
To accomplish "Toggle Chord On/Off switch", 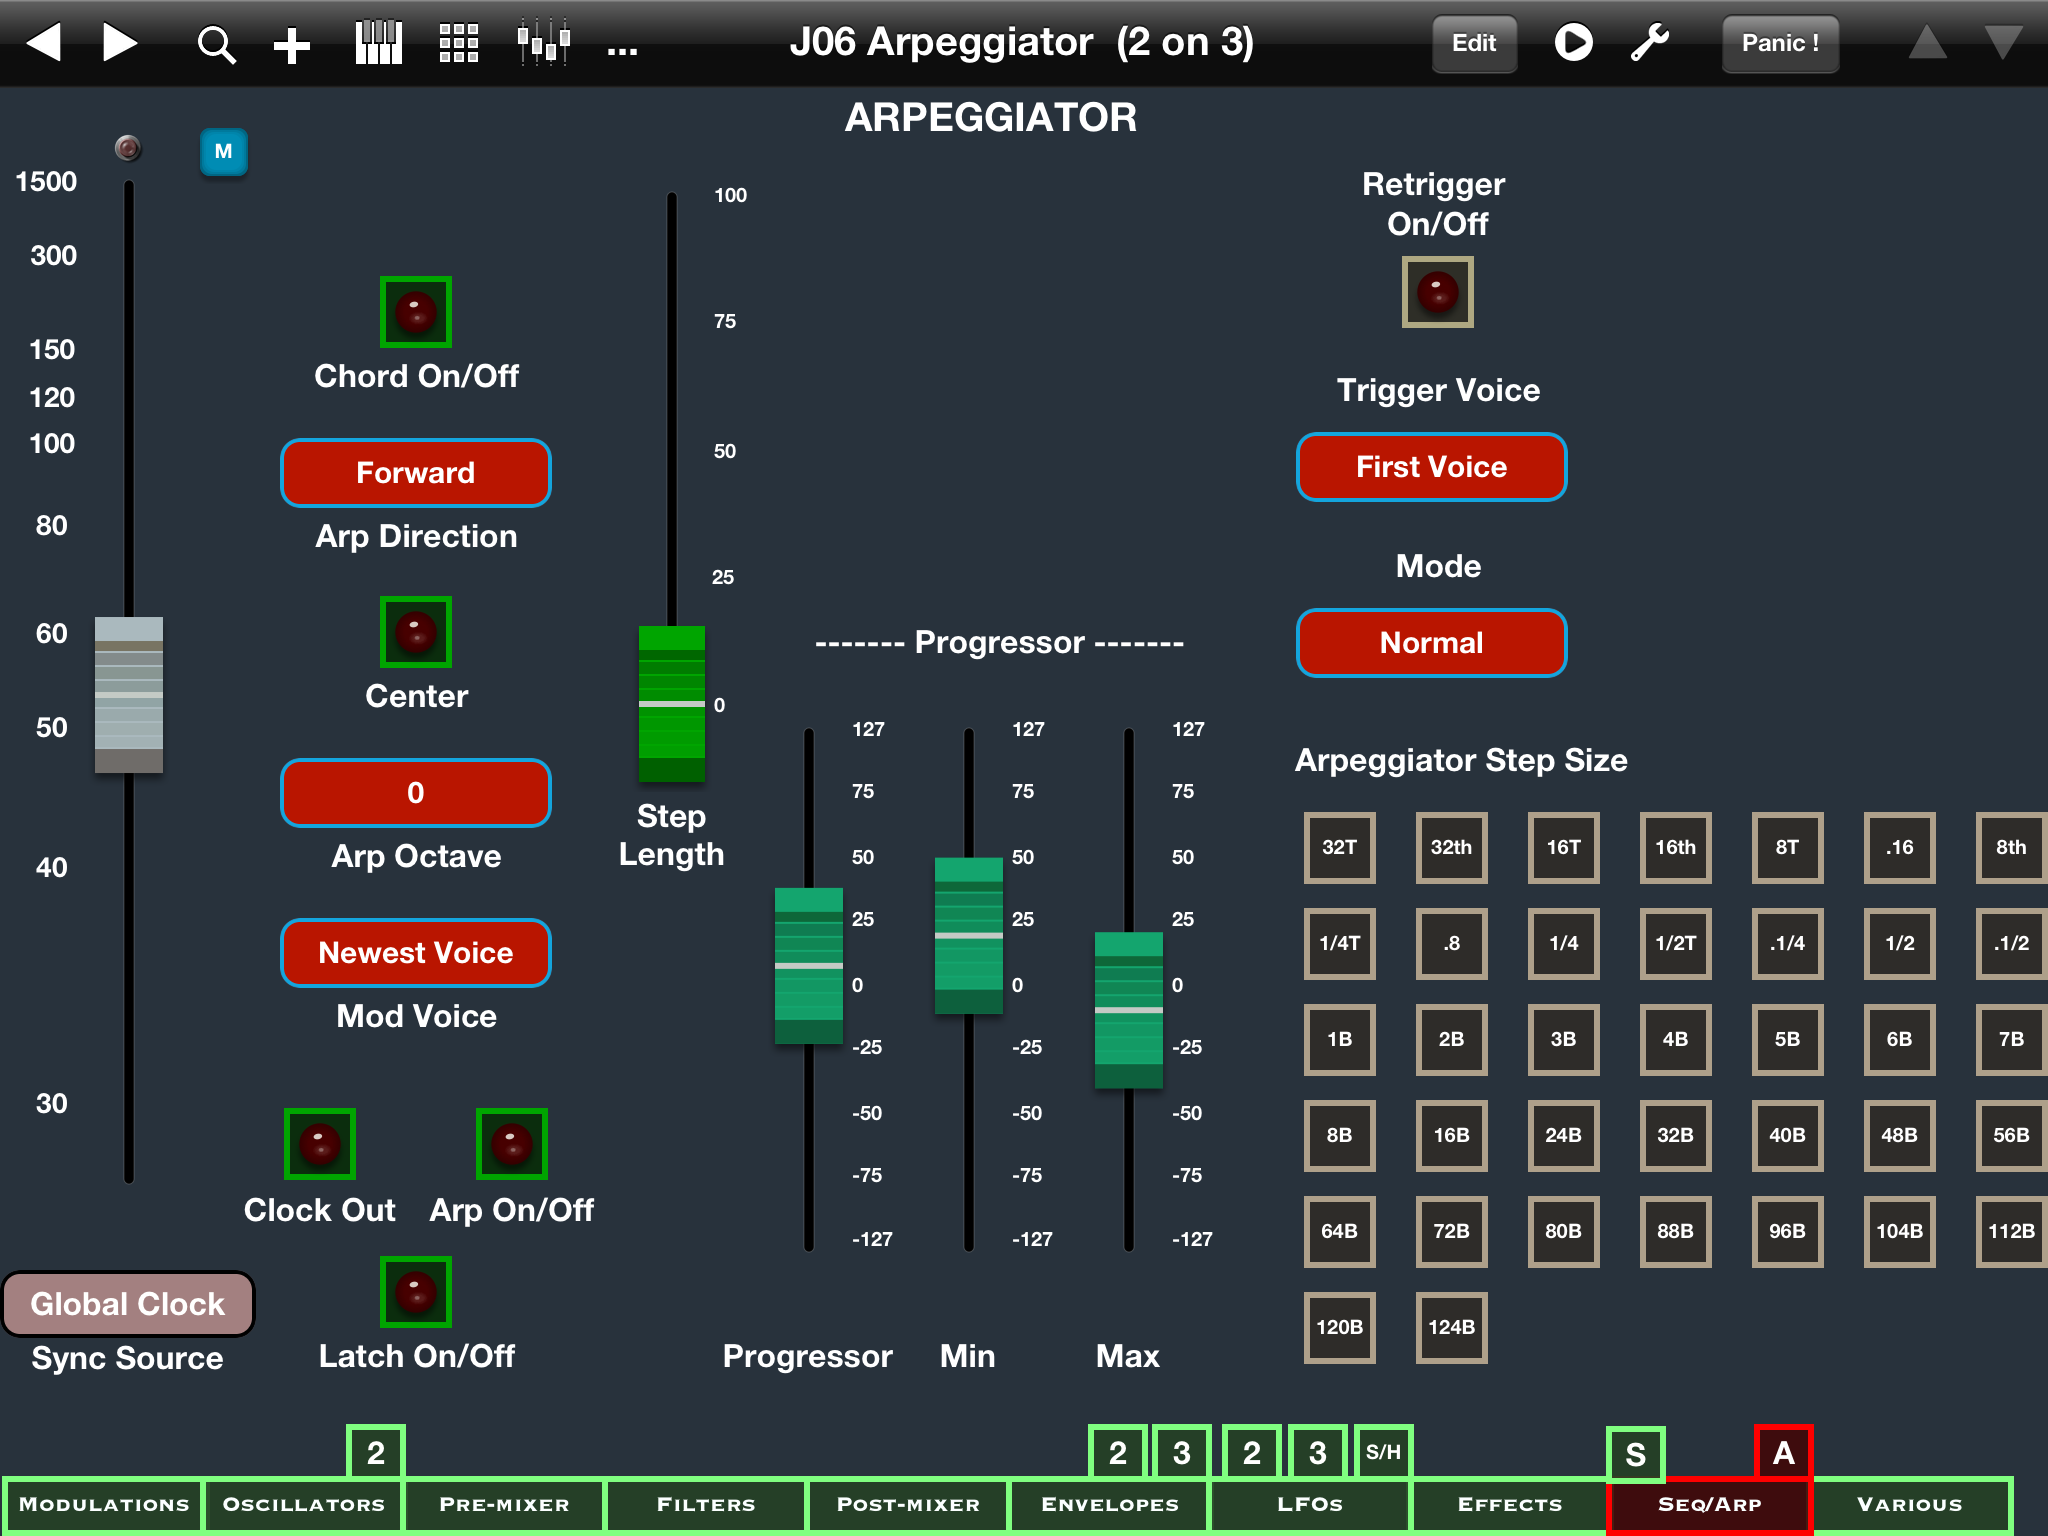I will pyautogui.click(x=416, y=312).
